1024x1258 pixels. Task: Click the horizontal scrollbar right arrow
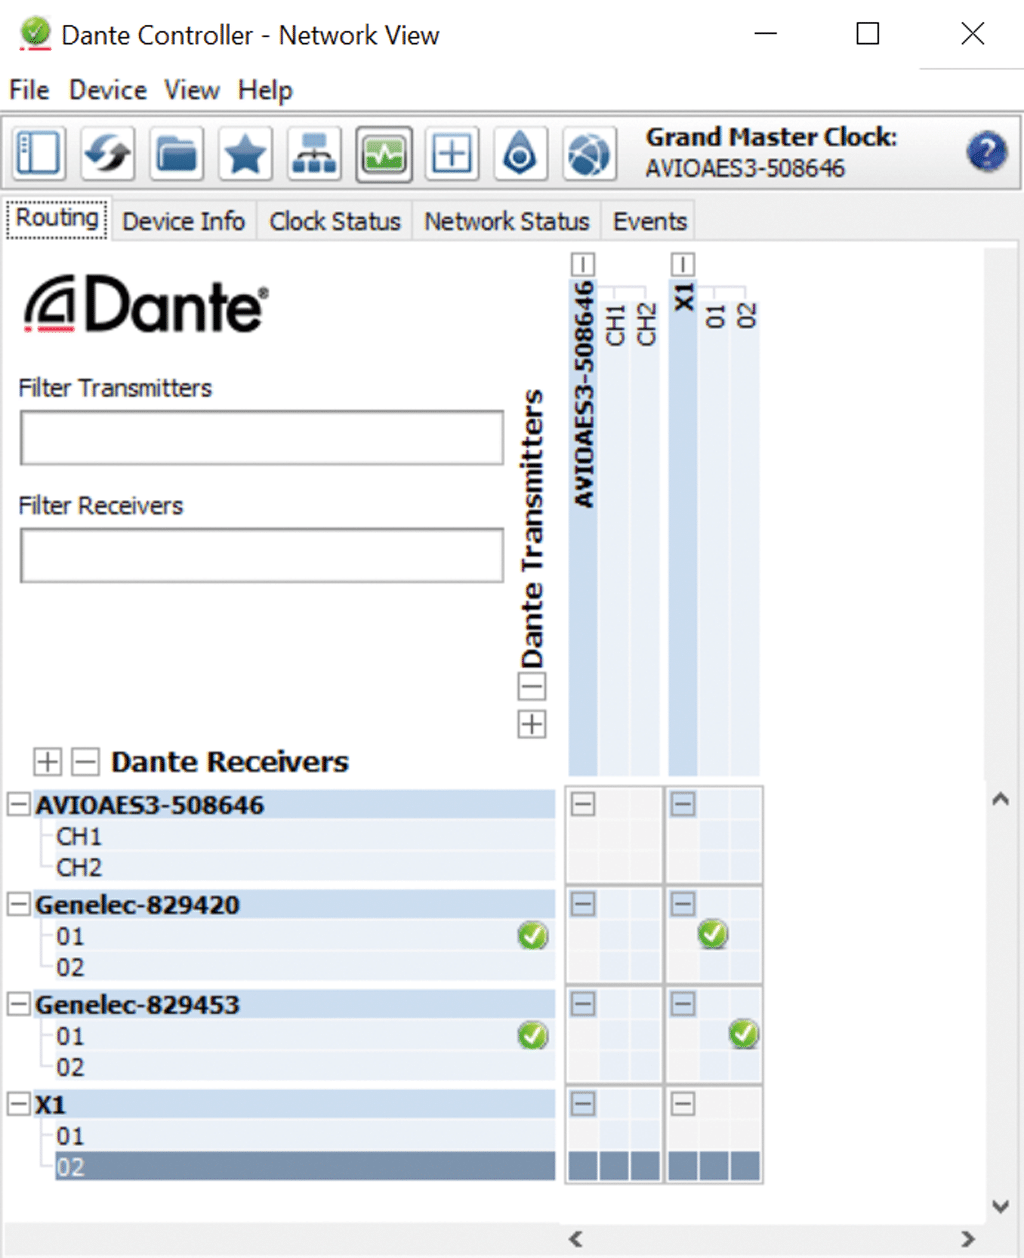968,1239
